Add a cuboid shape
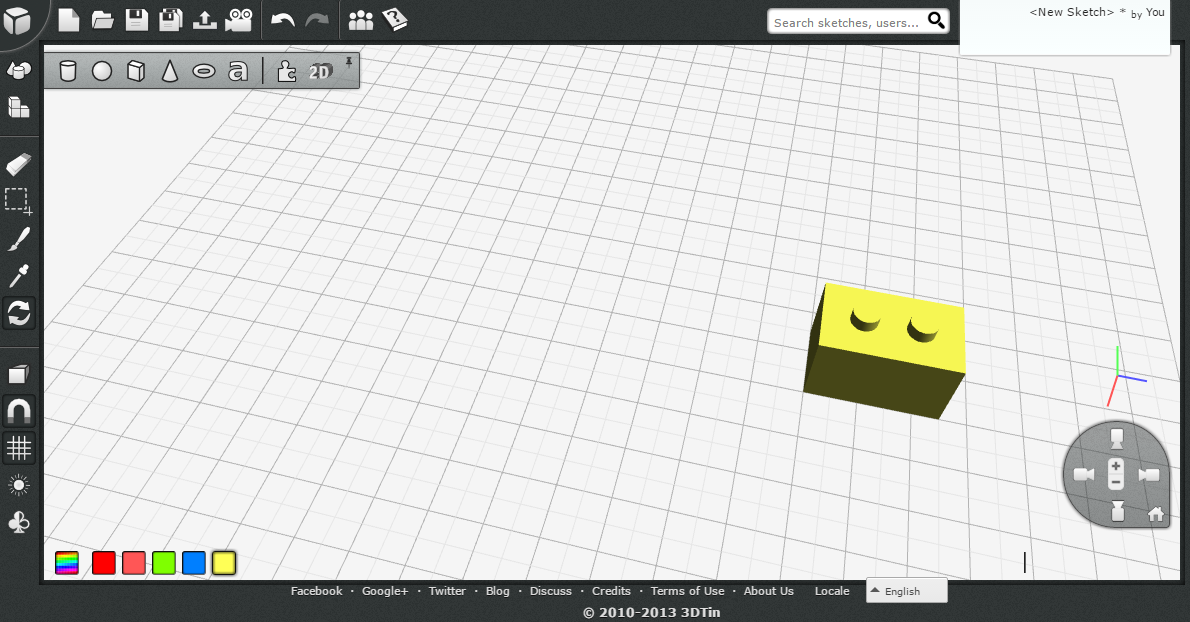Image resolution: width=1190 pixels, height=622 pixels. click(136, 71)
